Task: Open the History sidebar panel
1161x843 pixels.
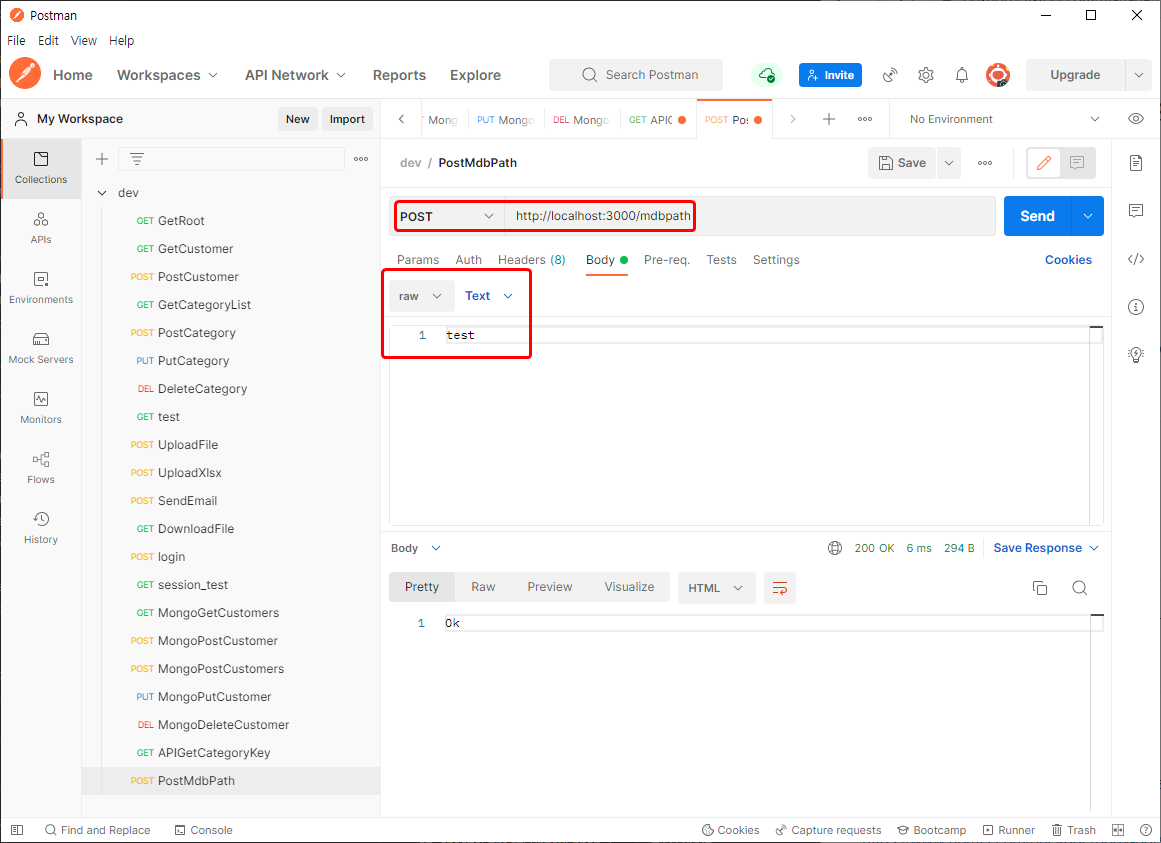Action: tap(41, 528)
